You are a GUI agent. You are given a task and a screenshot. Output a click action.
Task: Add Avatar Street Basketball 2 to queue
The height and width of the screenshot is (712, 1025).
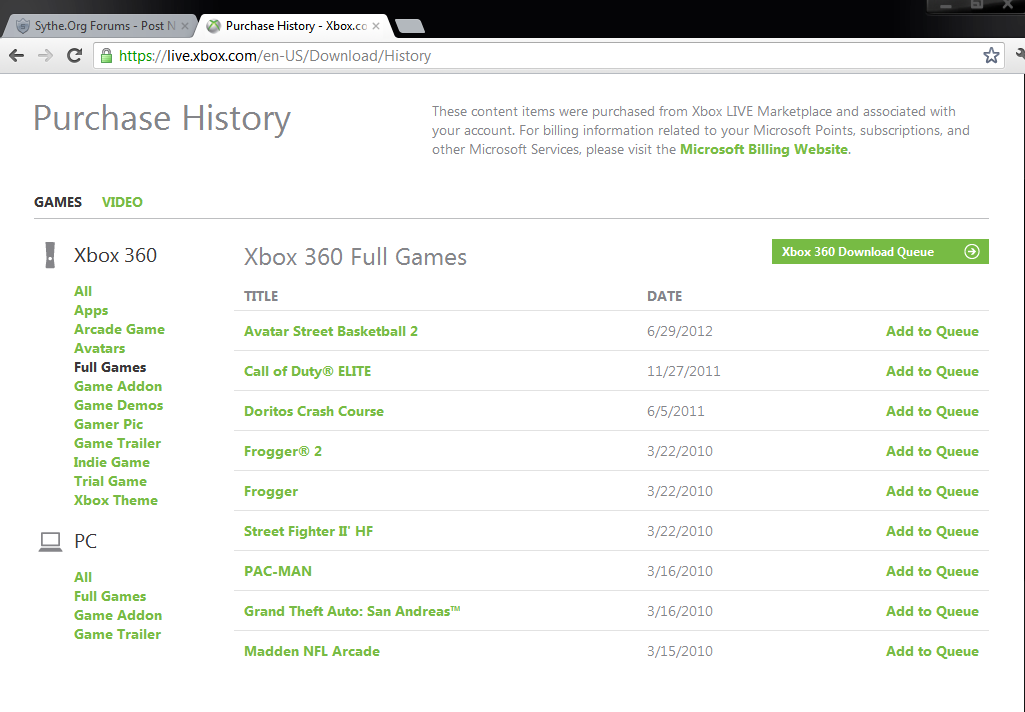[932, 331]
